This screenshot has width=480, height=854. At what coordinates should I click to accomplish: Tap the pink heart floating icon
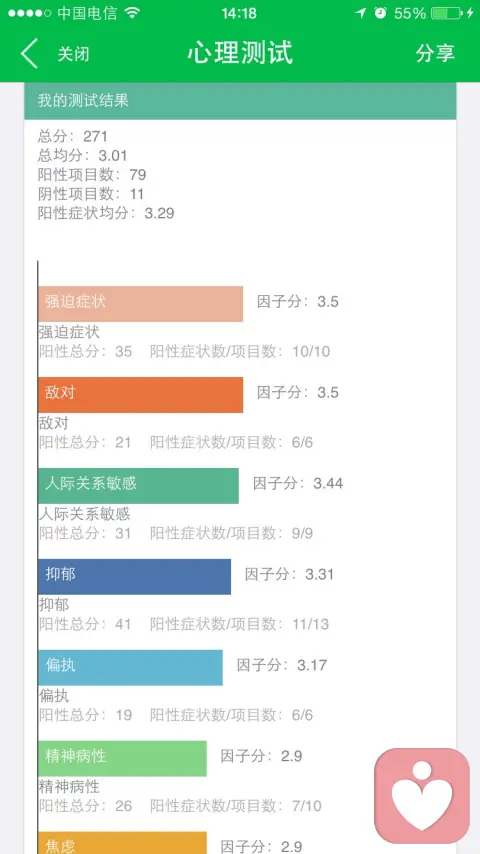[422, 796]
